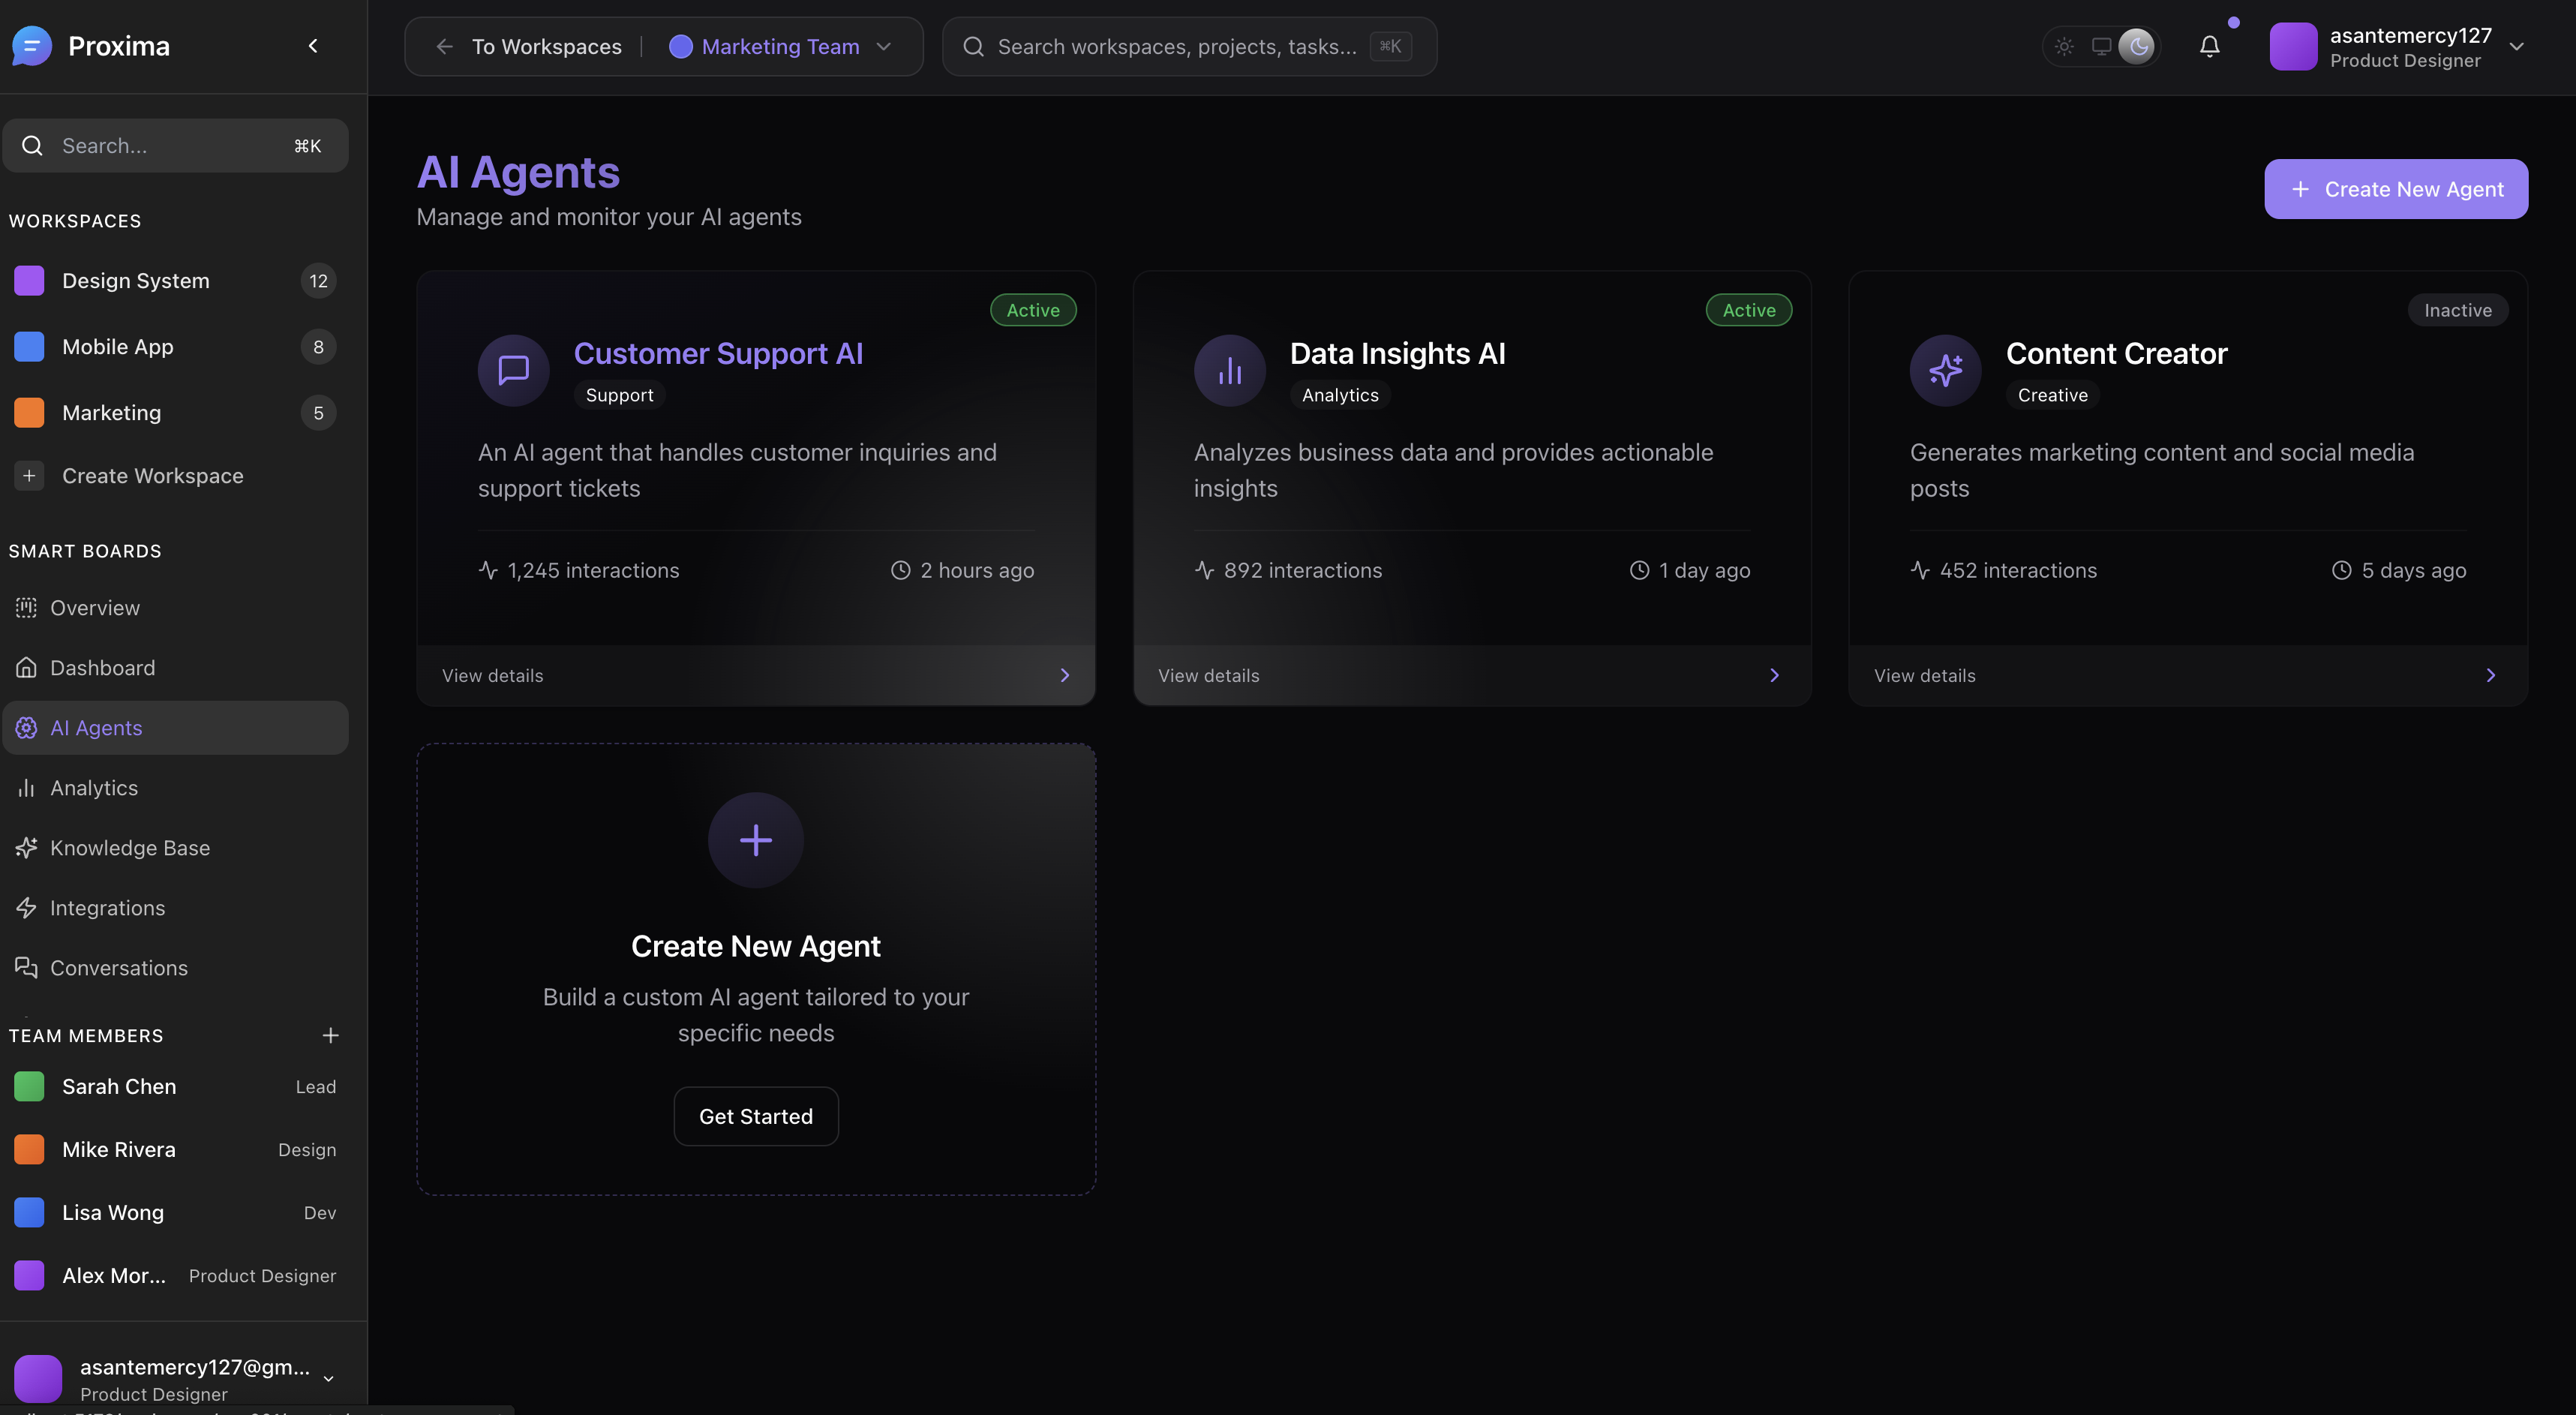Open Integrations from the sidebar
This screenshot has height=1415, width=2576.
[107, 908]
